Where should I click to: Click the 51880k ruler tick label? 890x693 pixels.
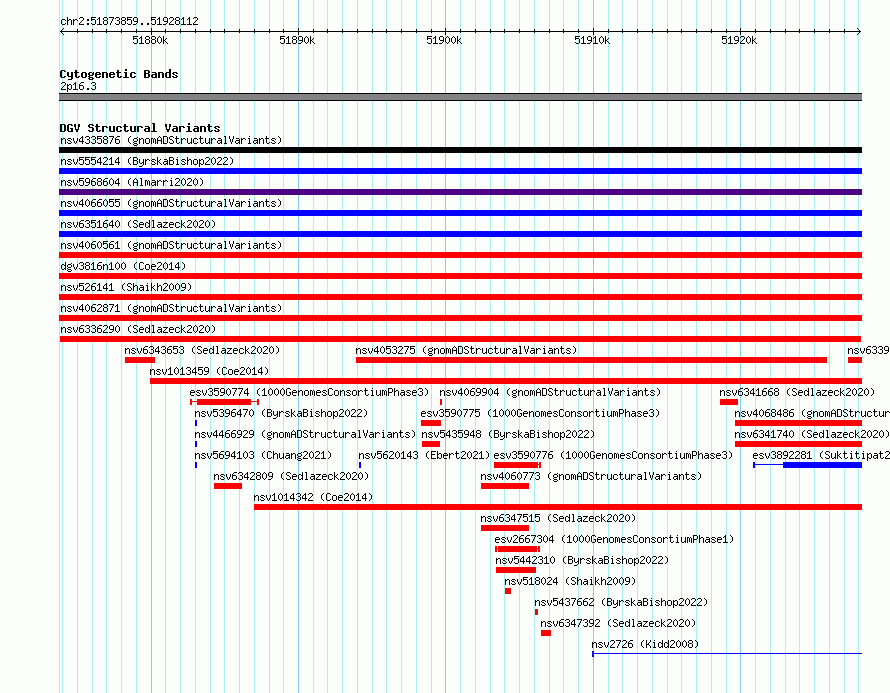pyautogui.click(x=150, y=40)
